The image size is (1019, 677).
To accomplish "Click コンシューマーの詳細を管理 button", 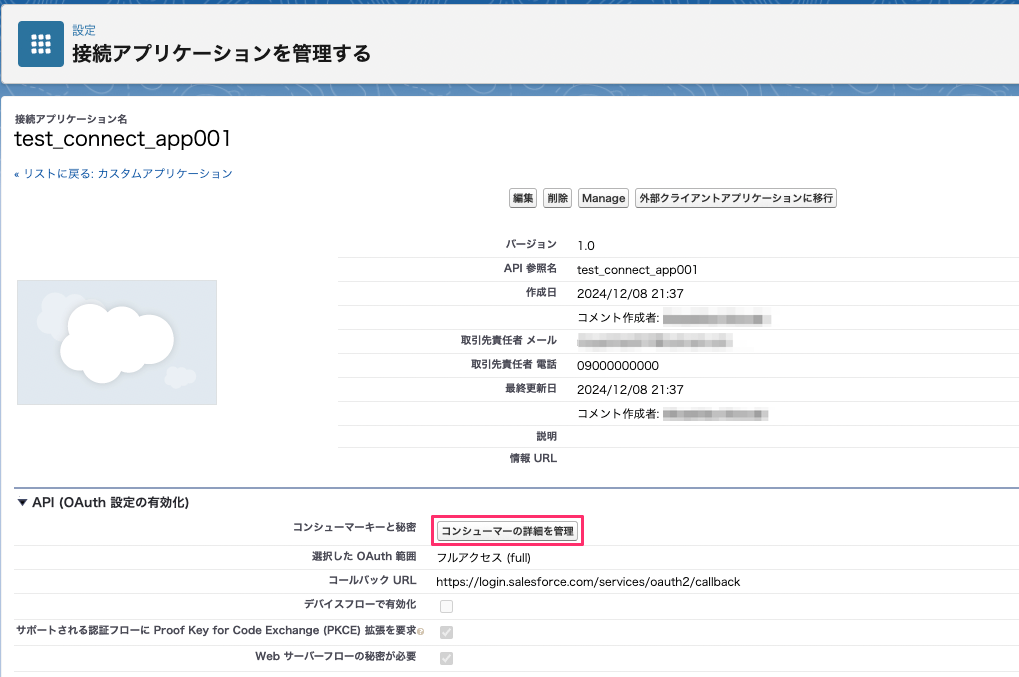I will click(508, 531).
